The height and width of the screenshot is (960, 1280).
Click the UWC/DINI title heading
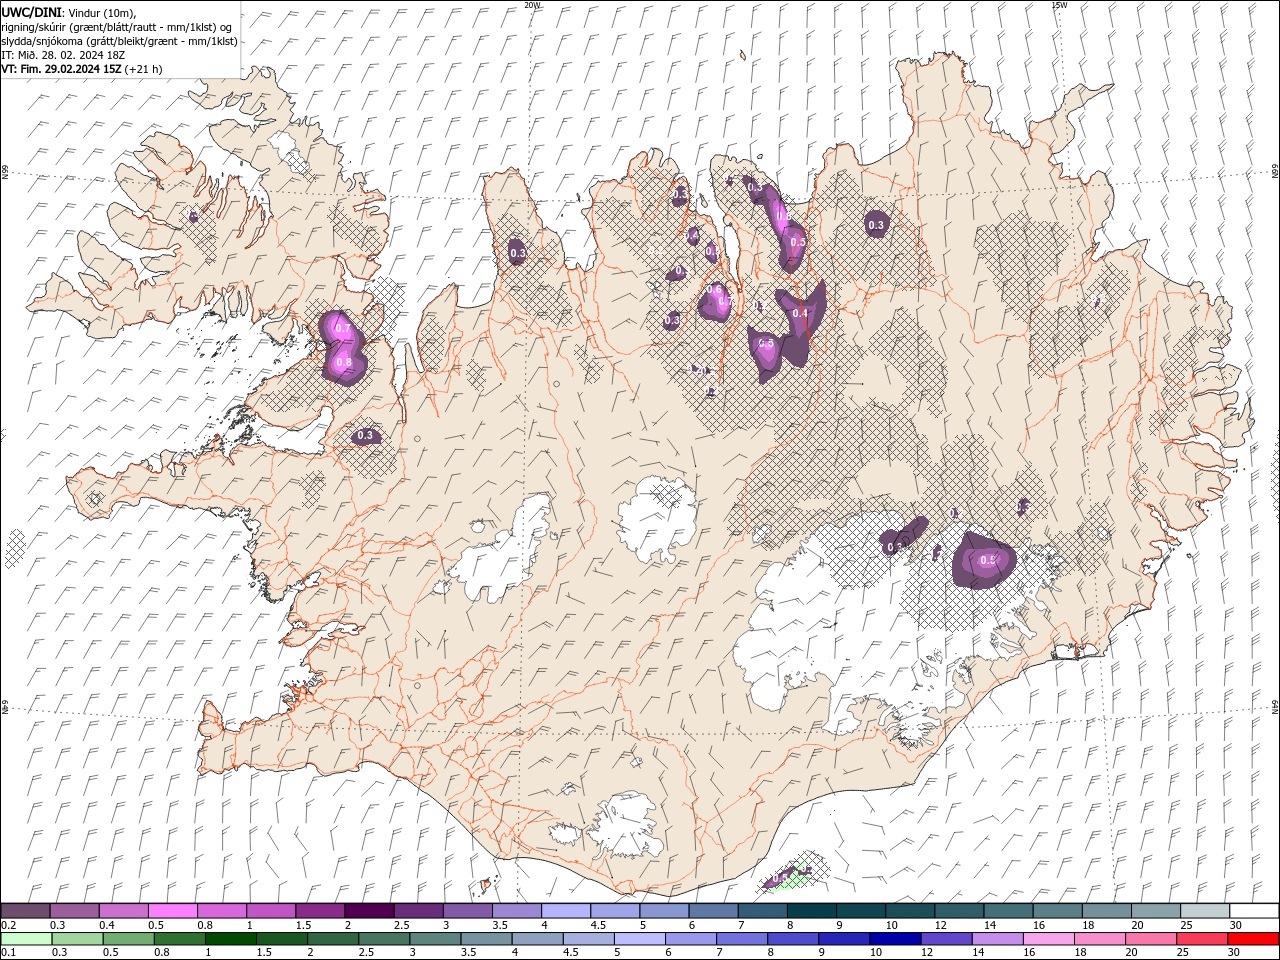coord(32,11)
